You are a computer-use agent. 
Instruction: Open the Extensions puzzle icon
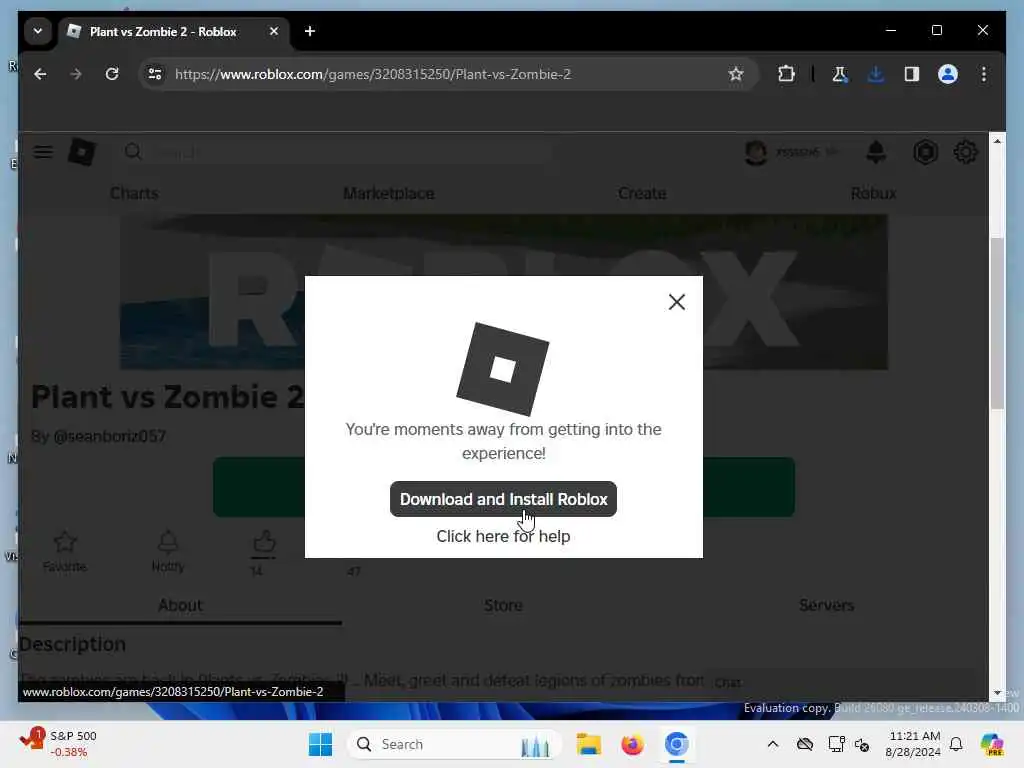click(786, 74)
